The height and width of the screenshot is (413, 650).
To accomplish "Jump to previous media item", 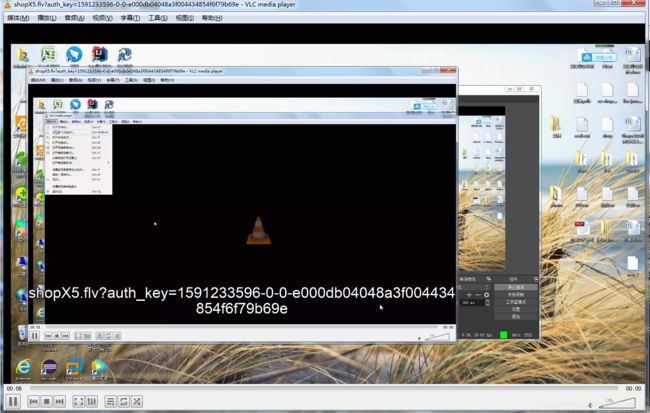I will point(34,401).
